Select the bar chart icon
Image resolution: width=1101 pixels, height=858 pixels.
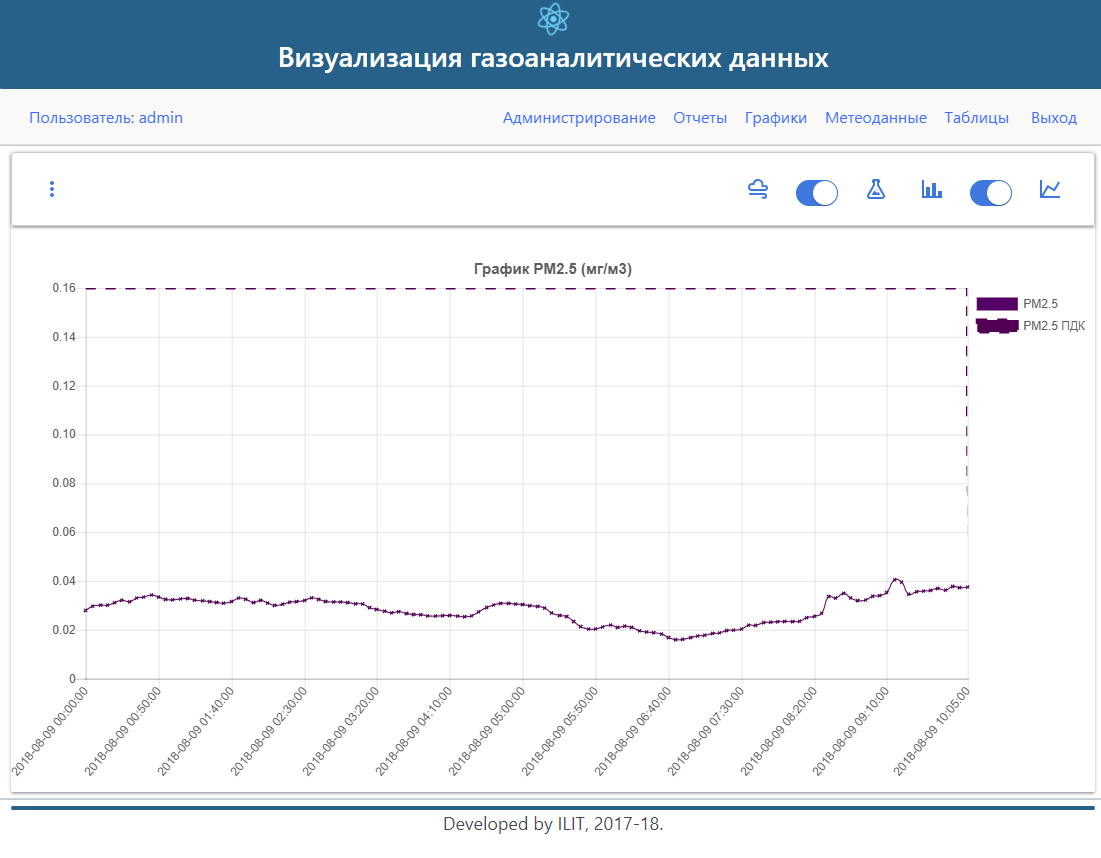pyautogui.click(x=932, y=189)
